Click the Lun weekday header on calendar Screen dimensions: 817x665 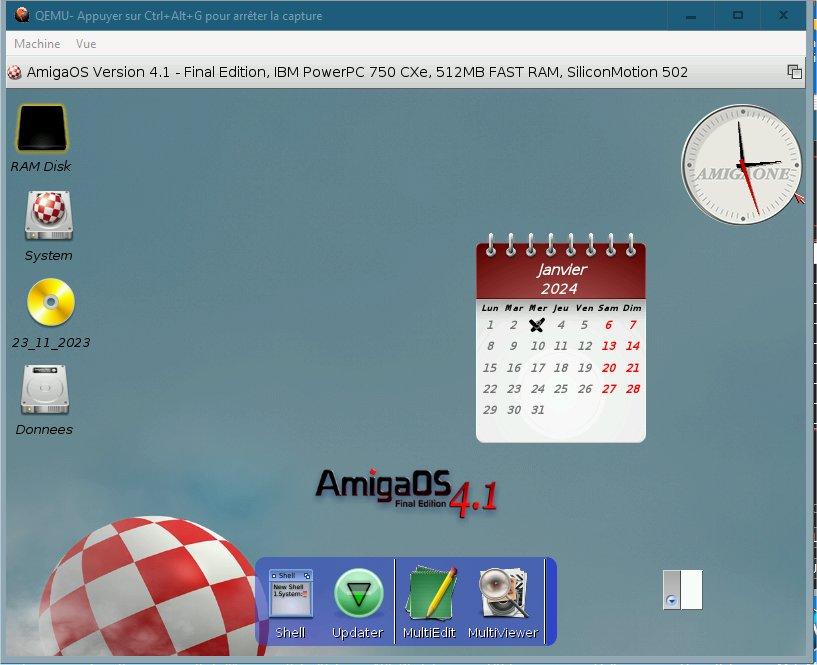point(490,308)
